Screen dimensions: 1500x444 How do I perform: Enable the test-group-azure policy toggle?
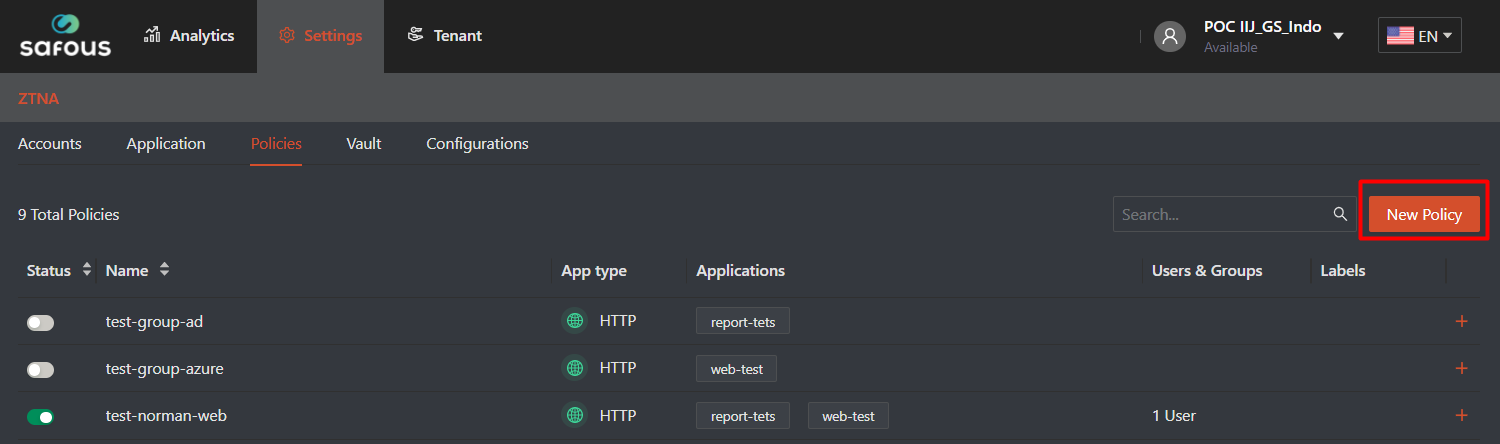pos(40,370)
